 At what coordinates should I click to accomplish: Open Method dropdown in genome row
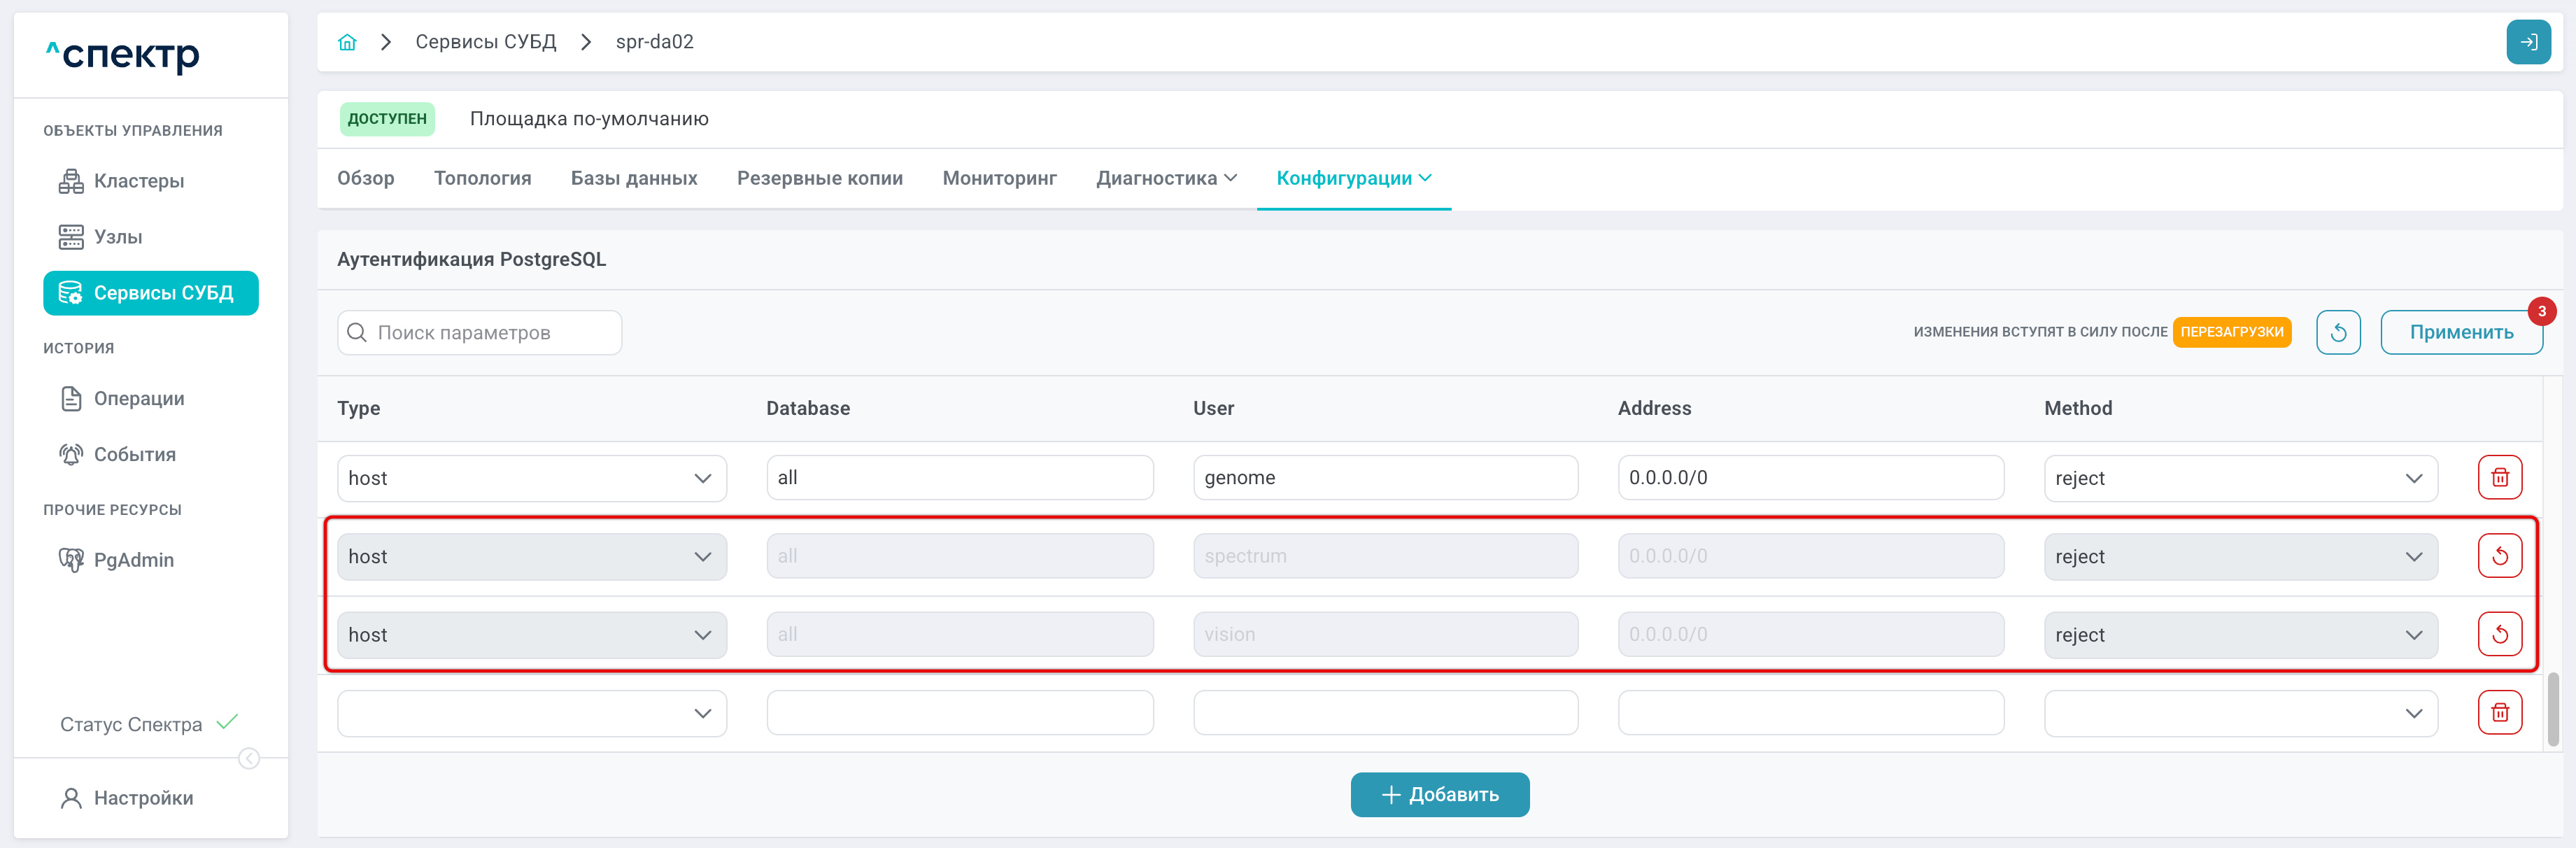[2240, 478]
